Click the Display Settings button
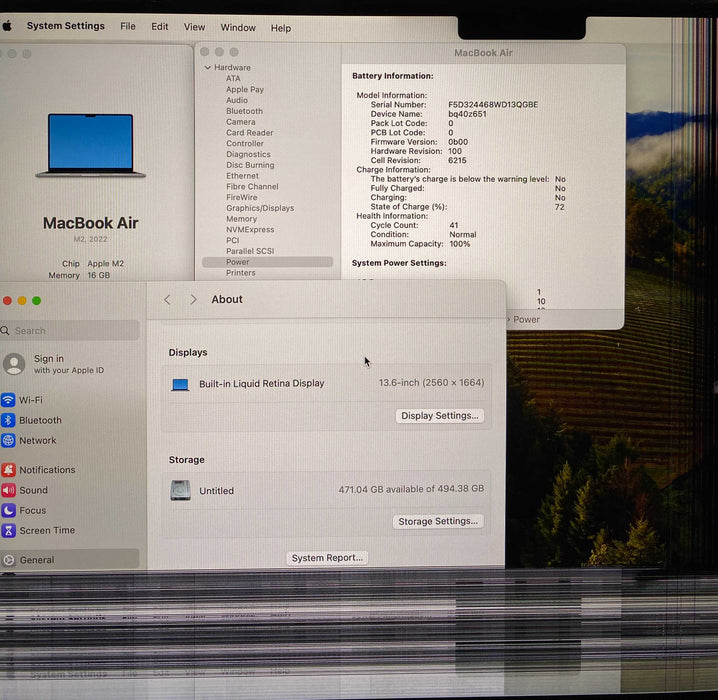Image resolution: width=718 pixels, height=700 pixels. (440, 416)
